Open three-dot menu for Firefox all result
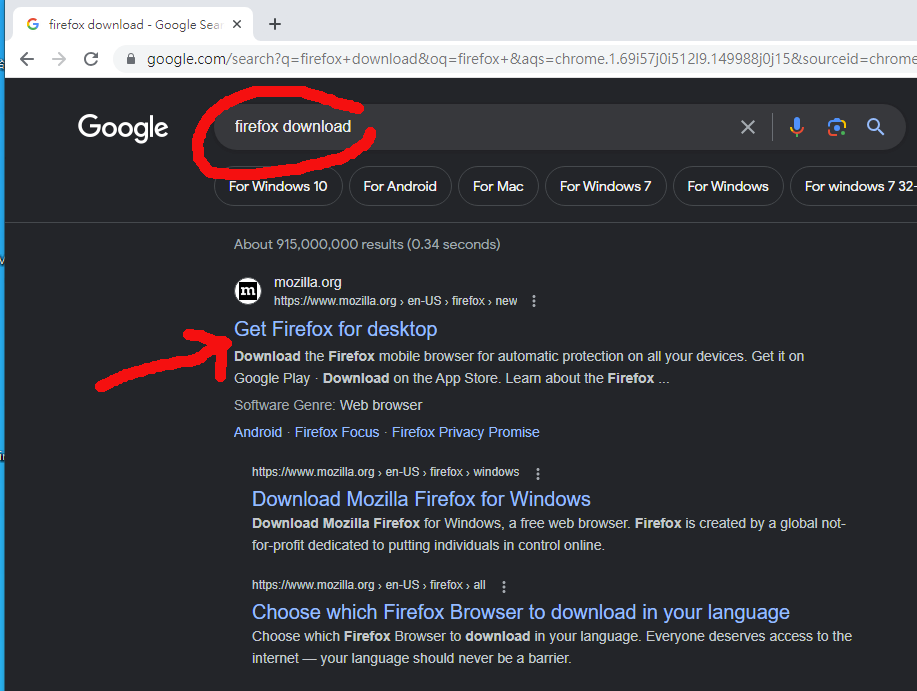 [x=504, y=586]
